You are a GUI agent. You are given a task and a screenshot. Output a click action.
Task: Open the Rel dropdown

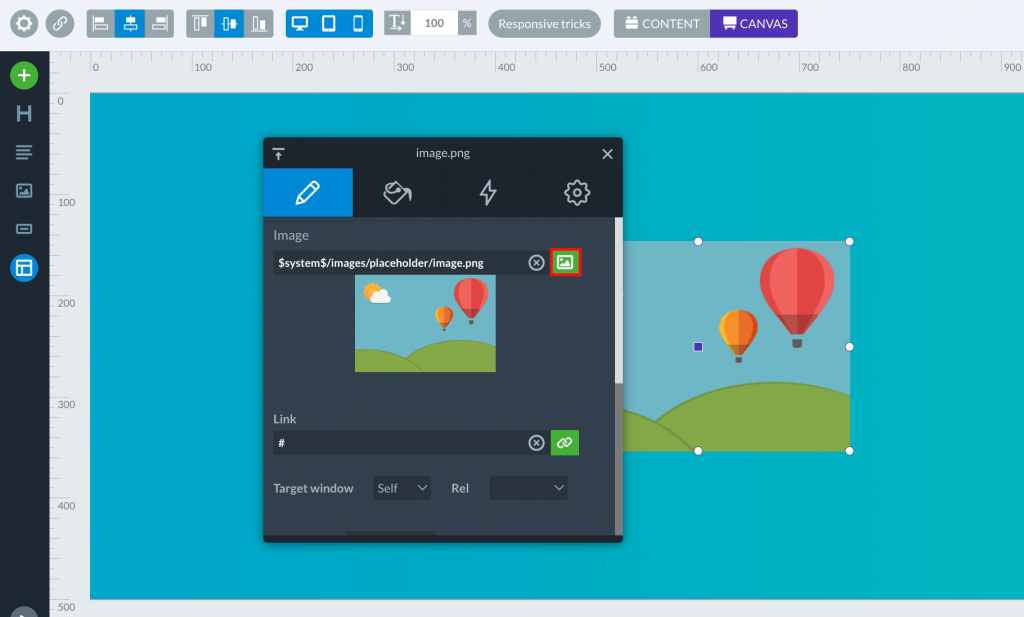(x=528, y=488)
